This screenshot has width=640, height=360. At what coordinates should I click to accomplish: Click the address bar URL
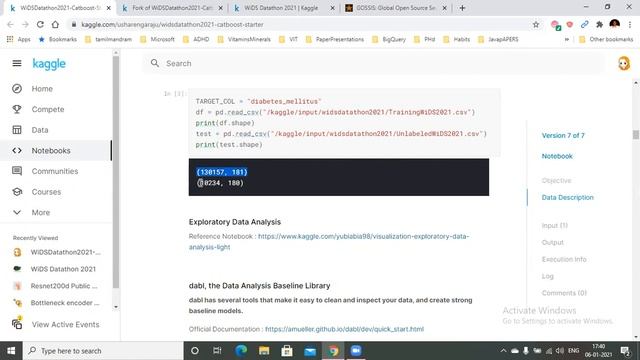(172, 24)
